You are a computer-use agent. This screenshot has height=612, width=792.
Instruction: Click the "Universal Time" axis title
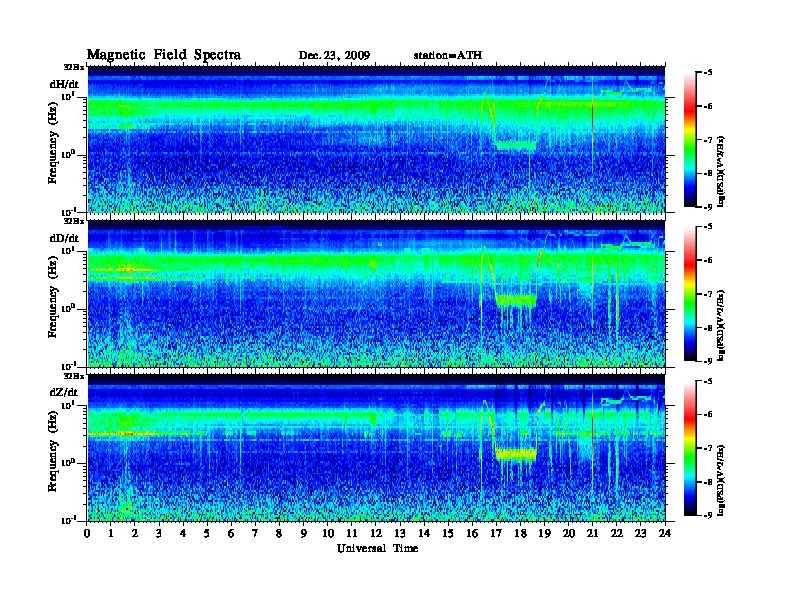click(377, 548)
